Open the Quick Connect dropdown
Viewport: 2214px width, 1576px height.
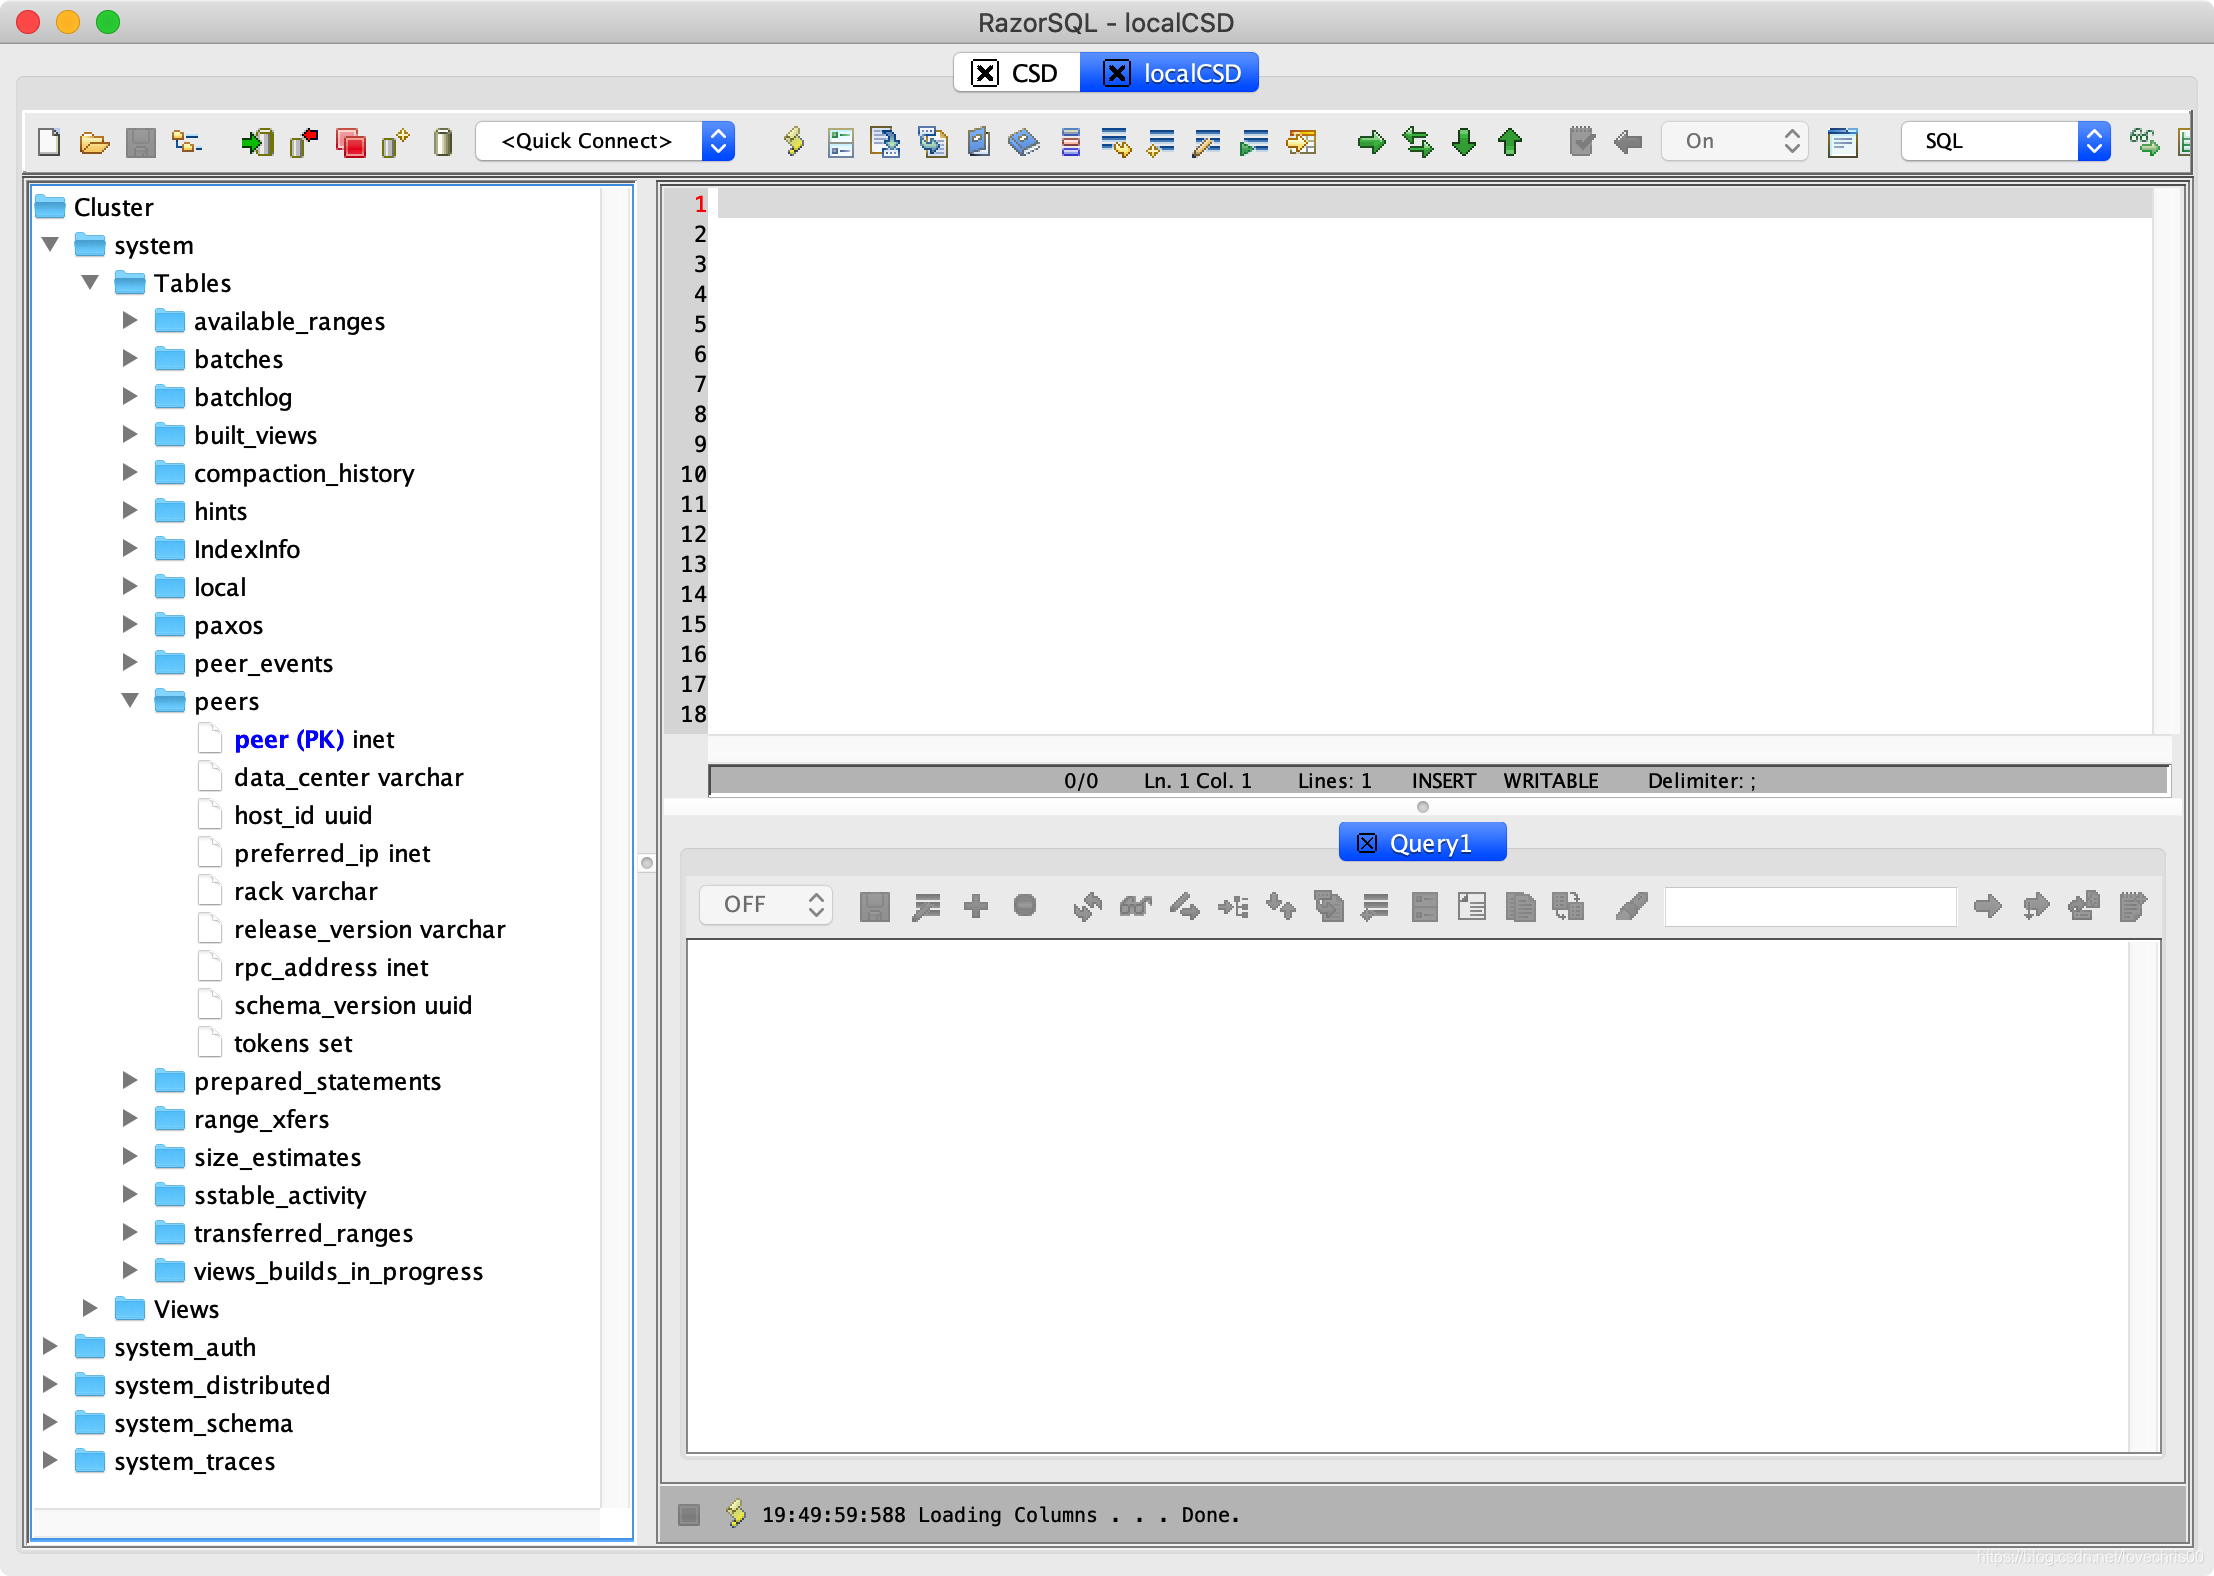[x=605, y=142]
